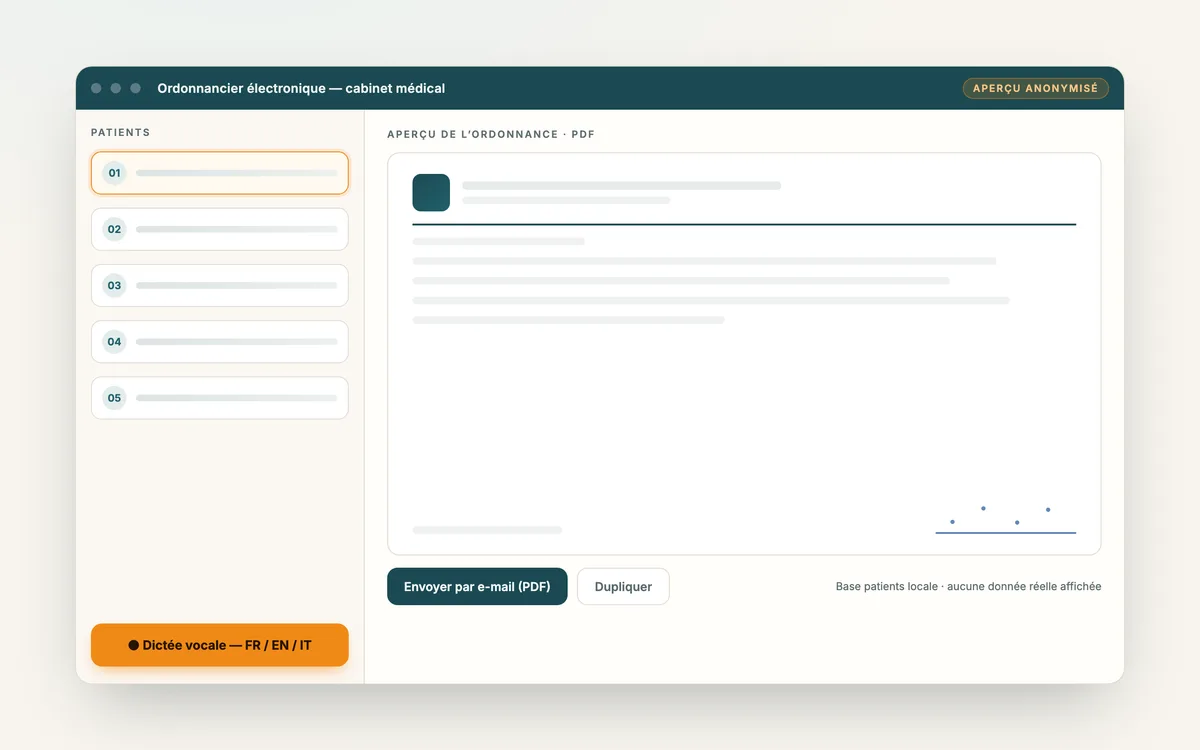Click the Ordonnancier électronique window title

click(301, 88)
